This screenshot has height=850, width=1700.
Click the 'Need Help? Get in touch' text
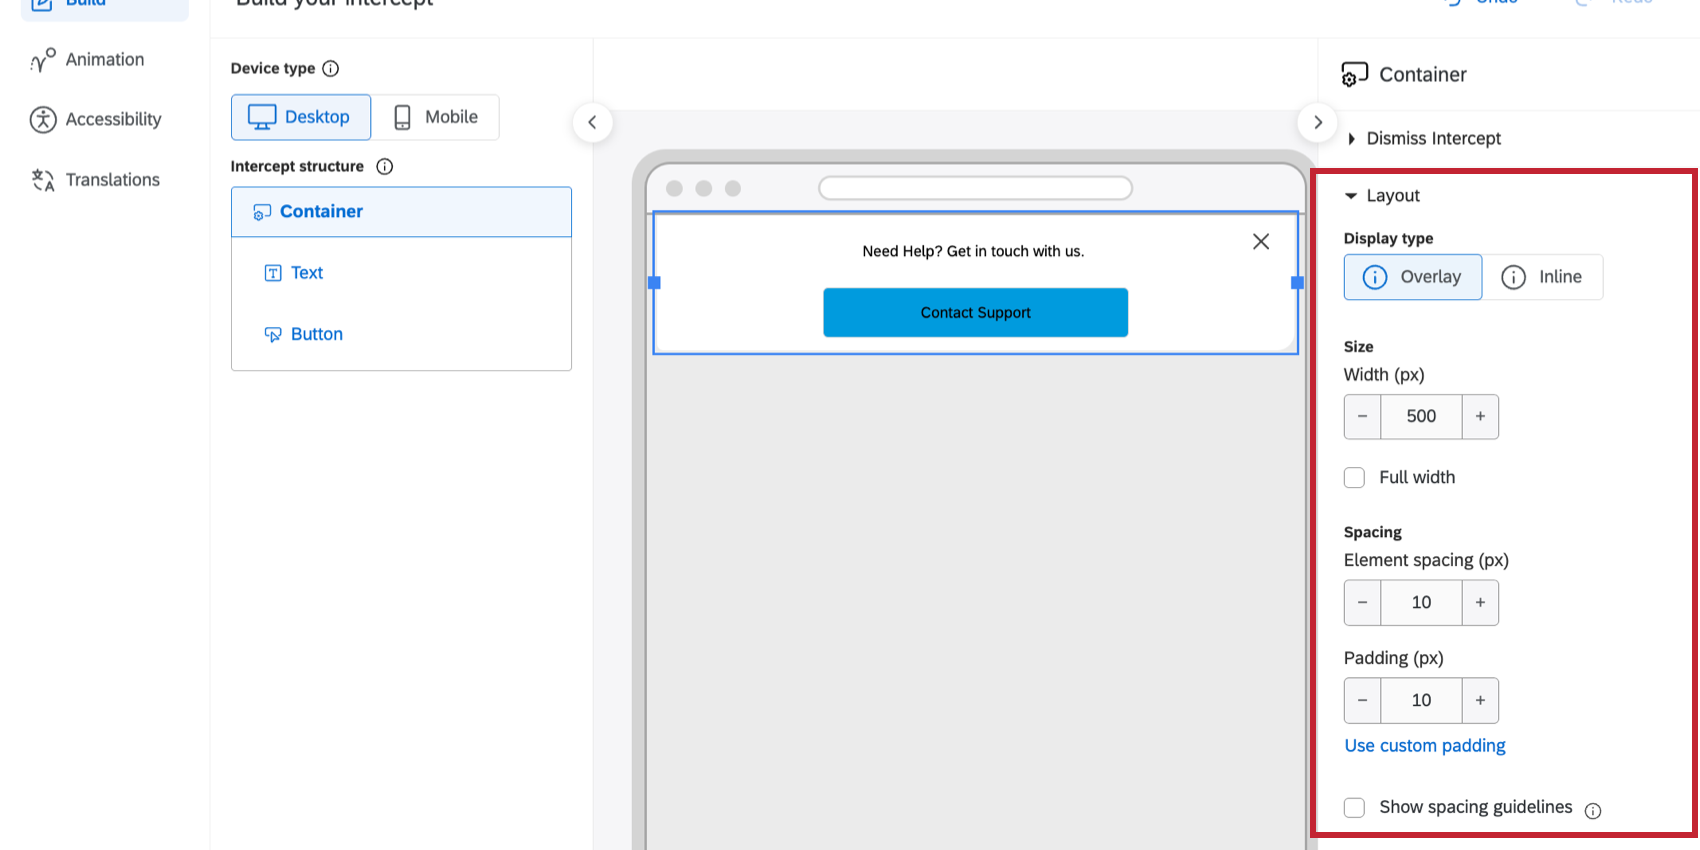973,251
